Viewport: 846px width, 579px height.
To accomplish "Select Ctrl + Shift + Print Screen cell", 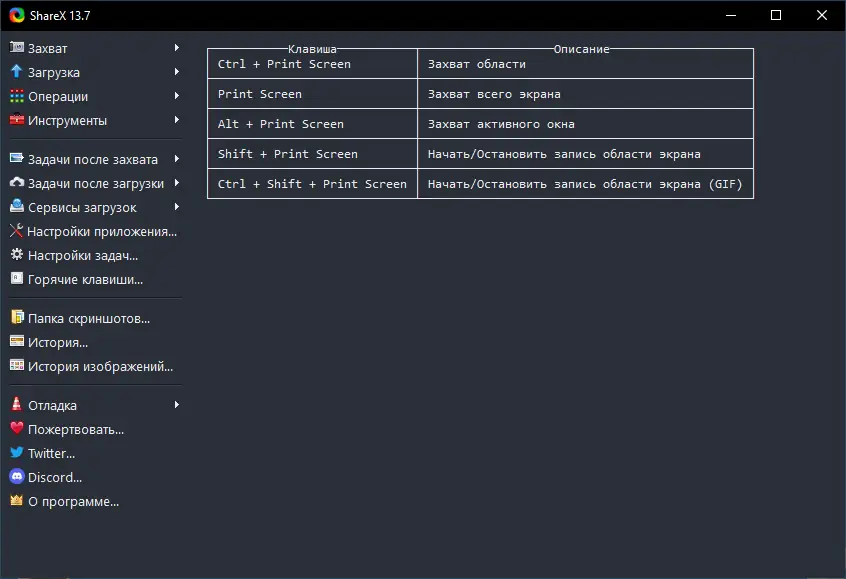I will [312, 183].
